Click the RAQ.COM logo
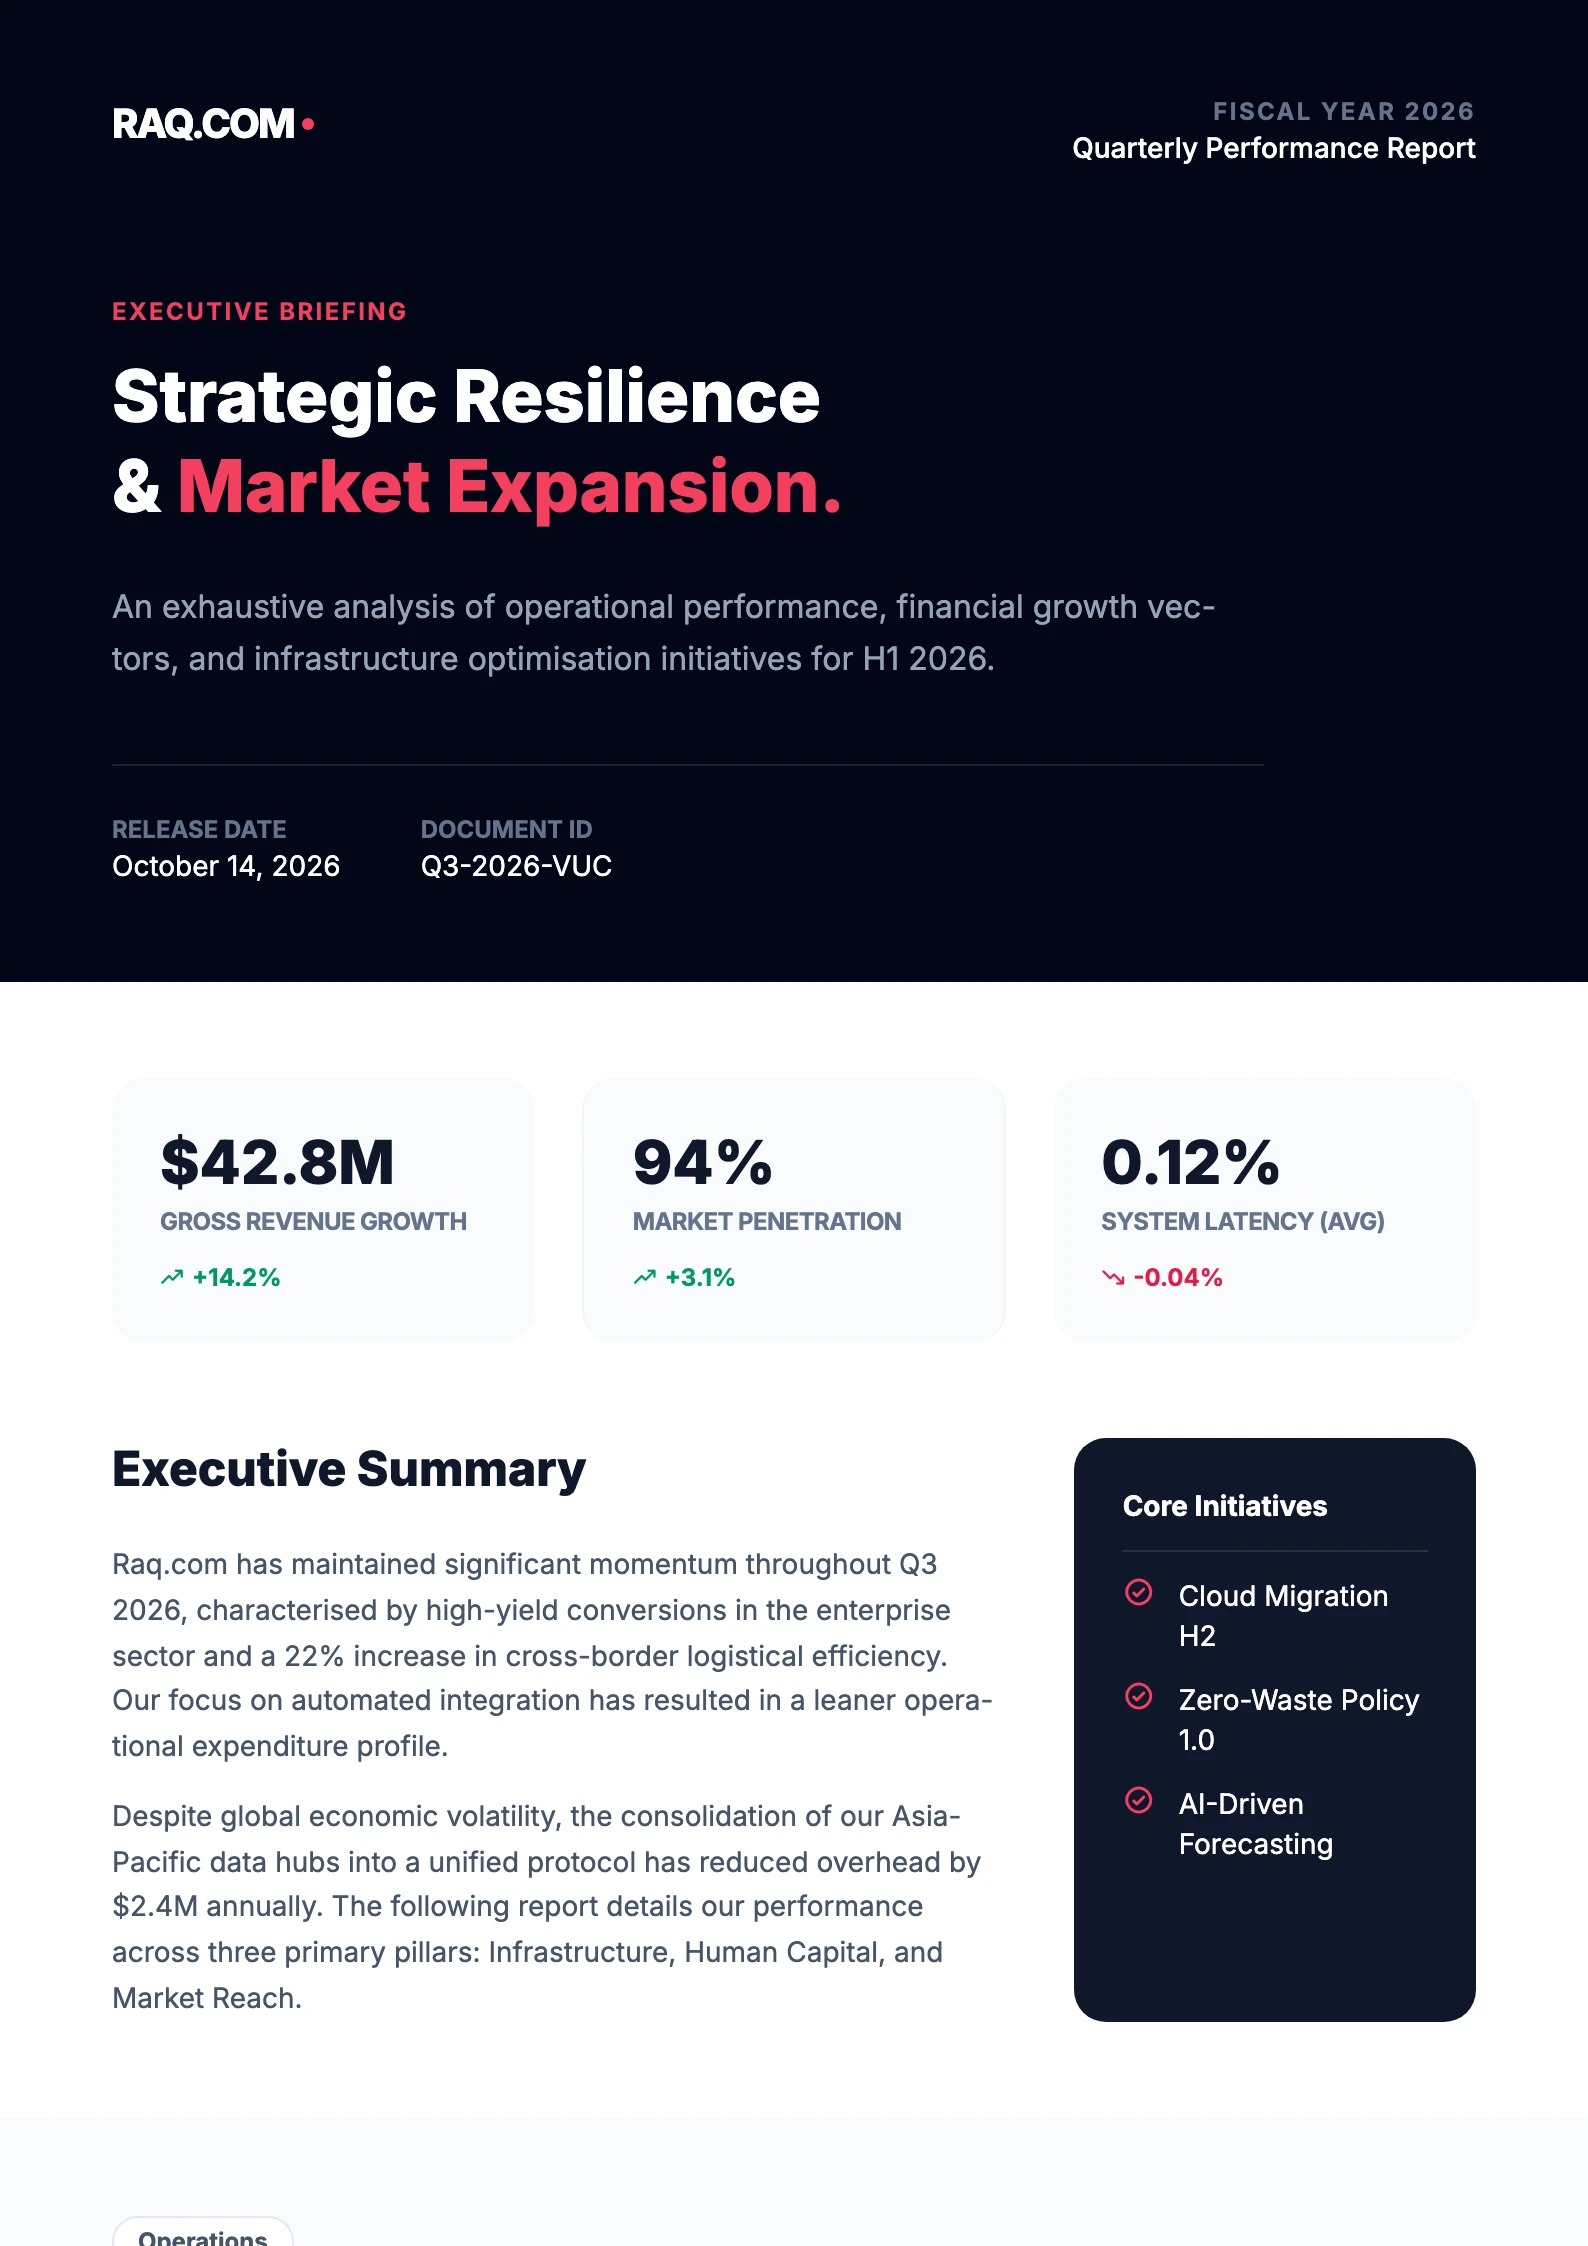 coord(203,125)
